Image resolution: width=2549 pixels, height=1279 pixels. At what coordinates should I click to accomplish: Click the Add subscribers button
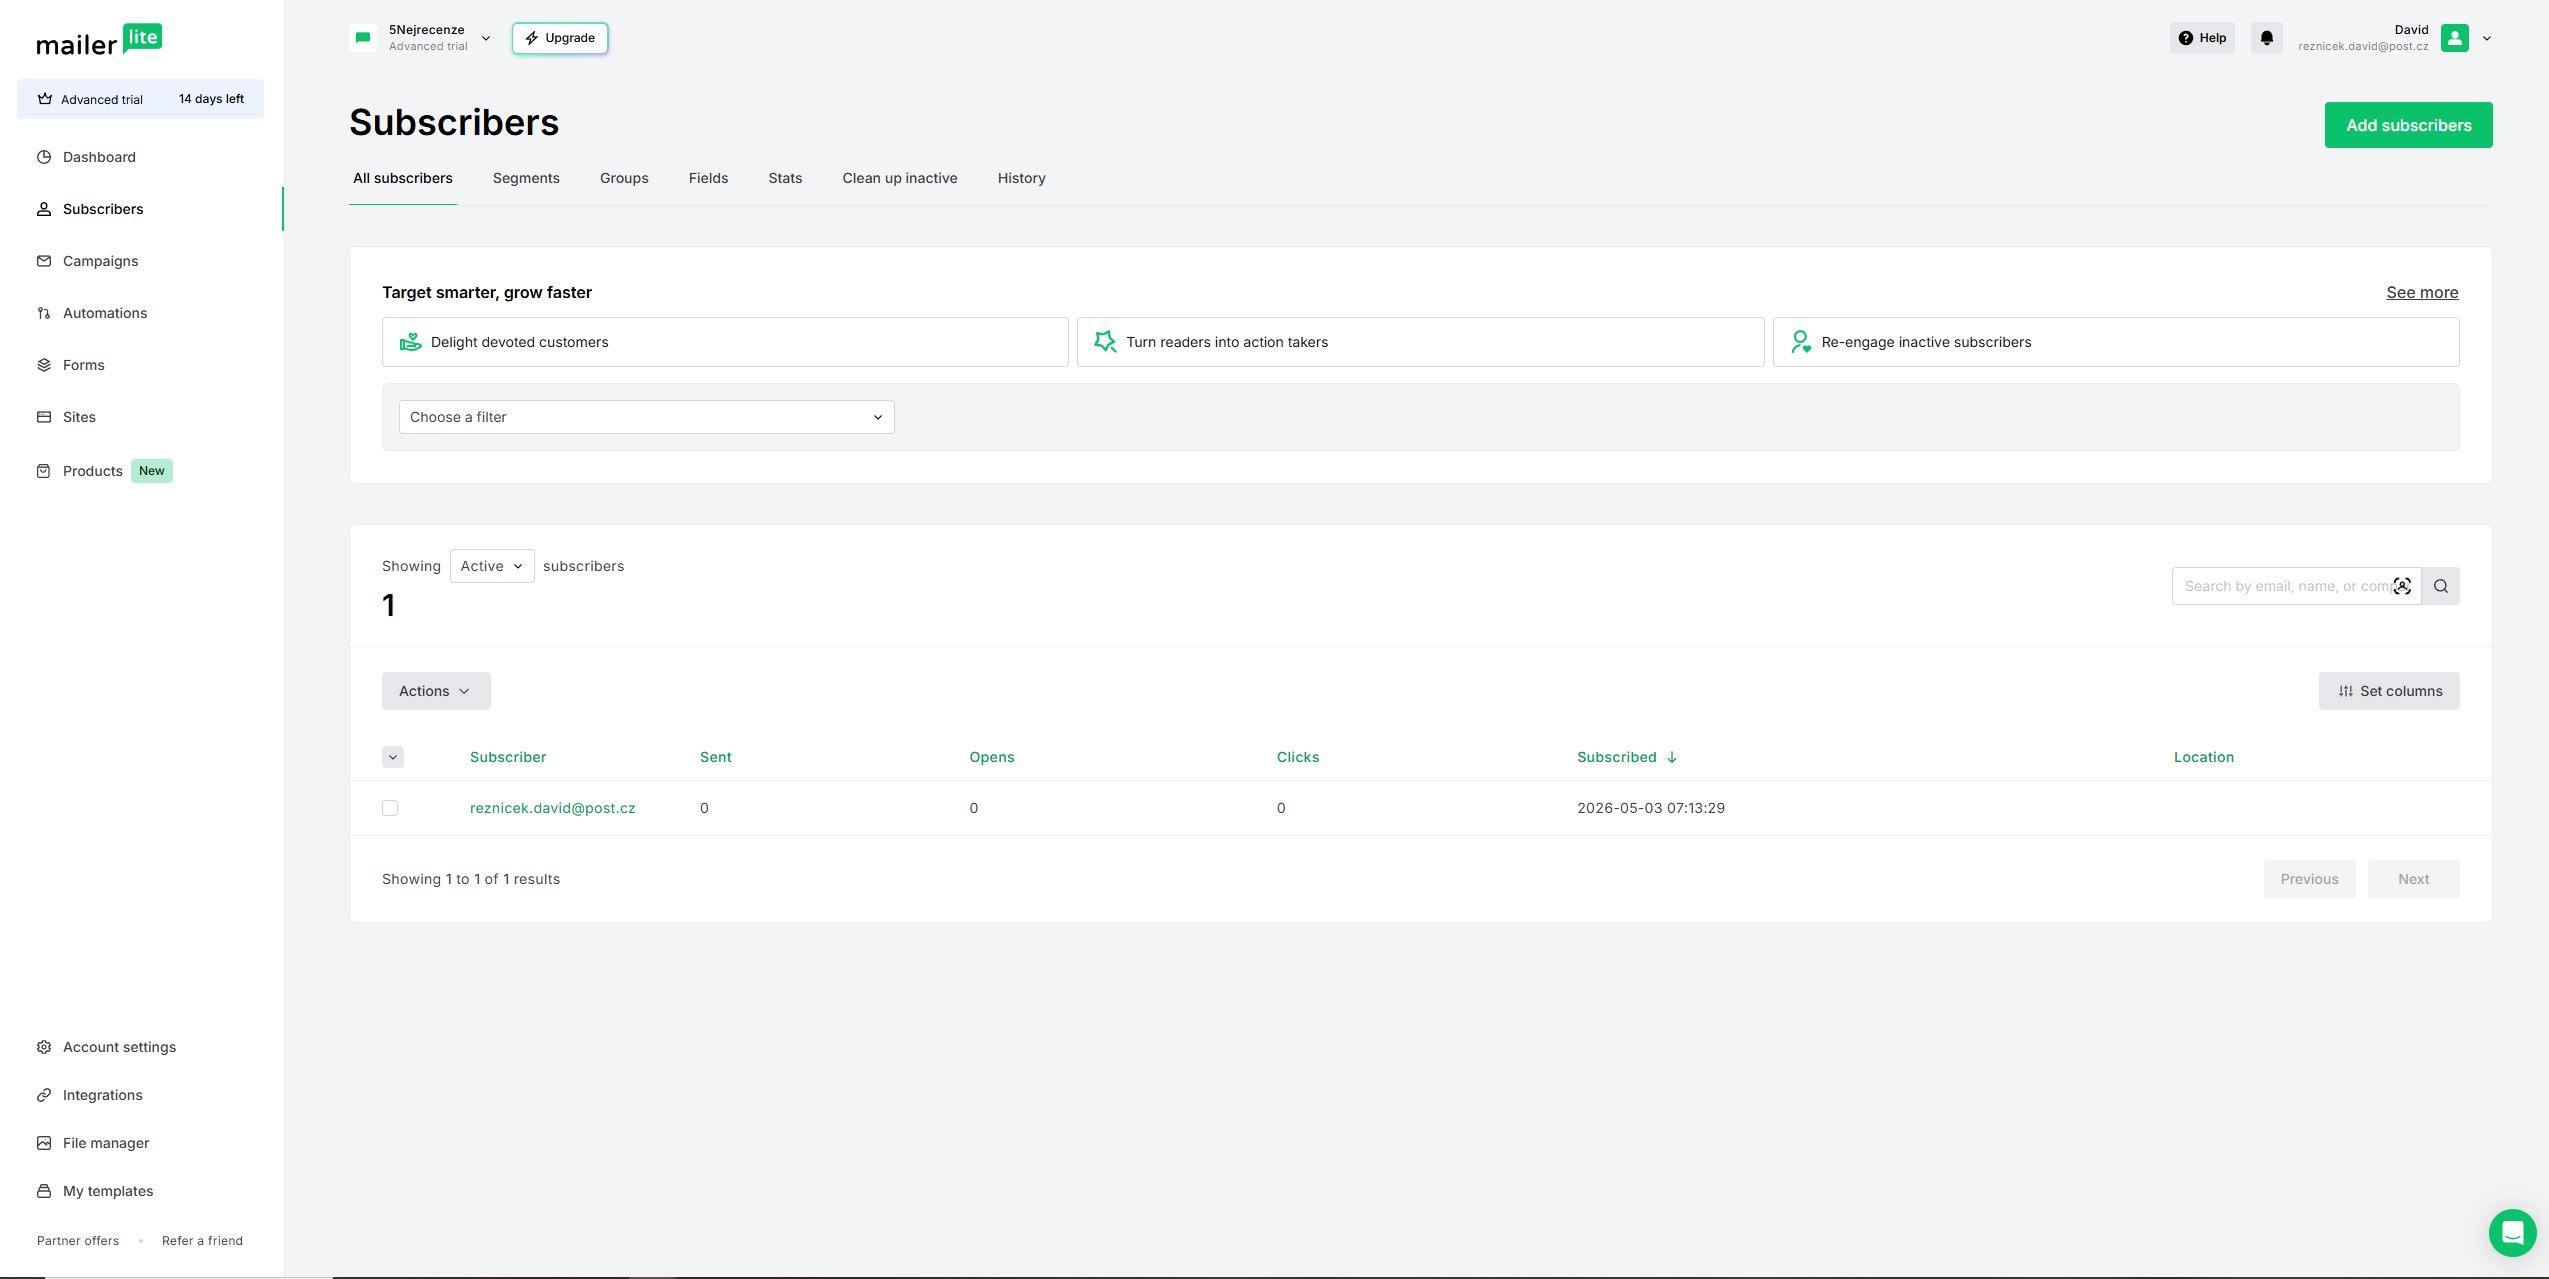point(2408,125)
